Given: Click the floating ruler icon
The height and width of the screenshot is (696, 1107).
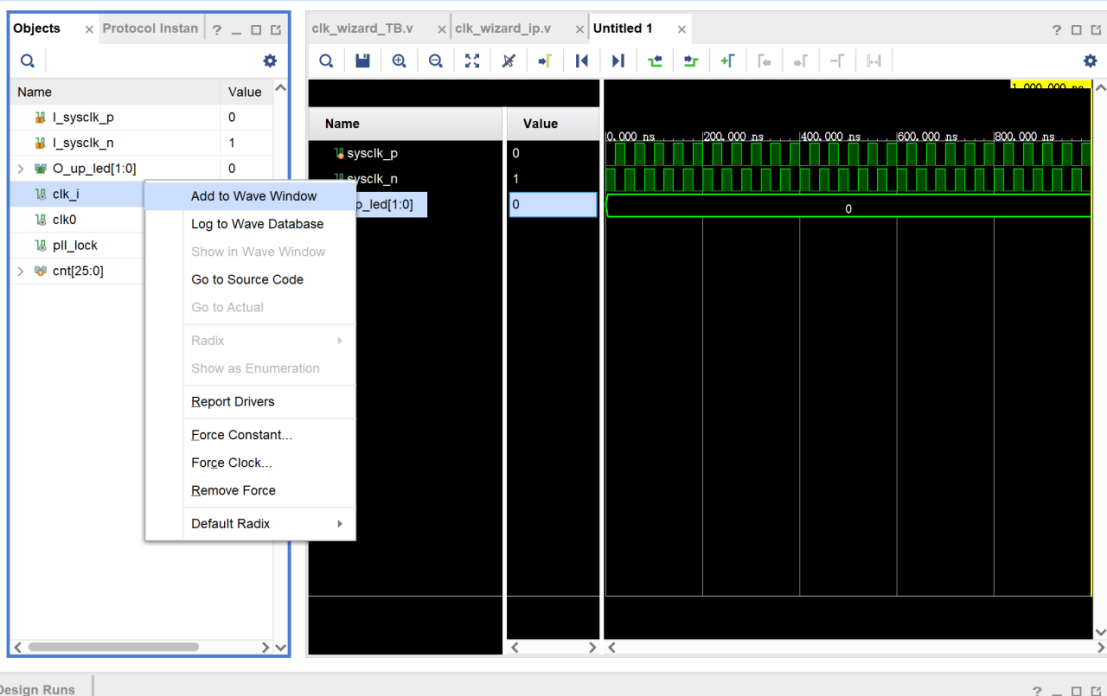Looking at the screenshot, I should coord(874,61).
